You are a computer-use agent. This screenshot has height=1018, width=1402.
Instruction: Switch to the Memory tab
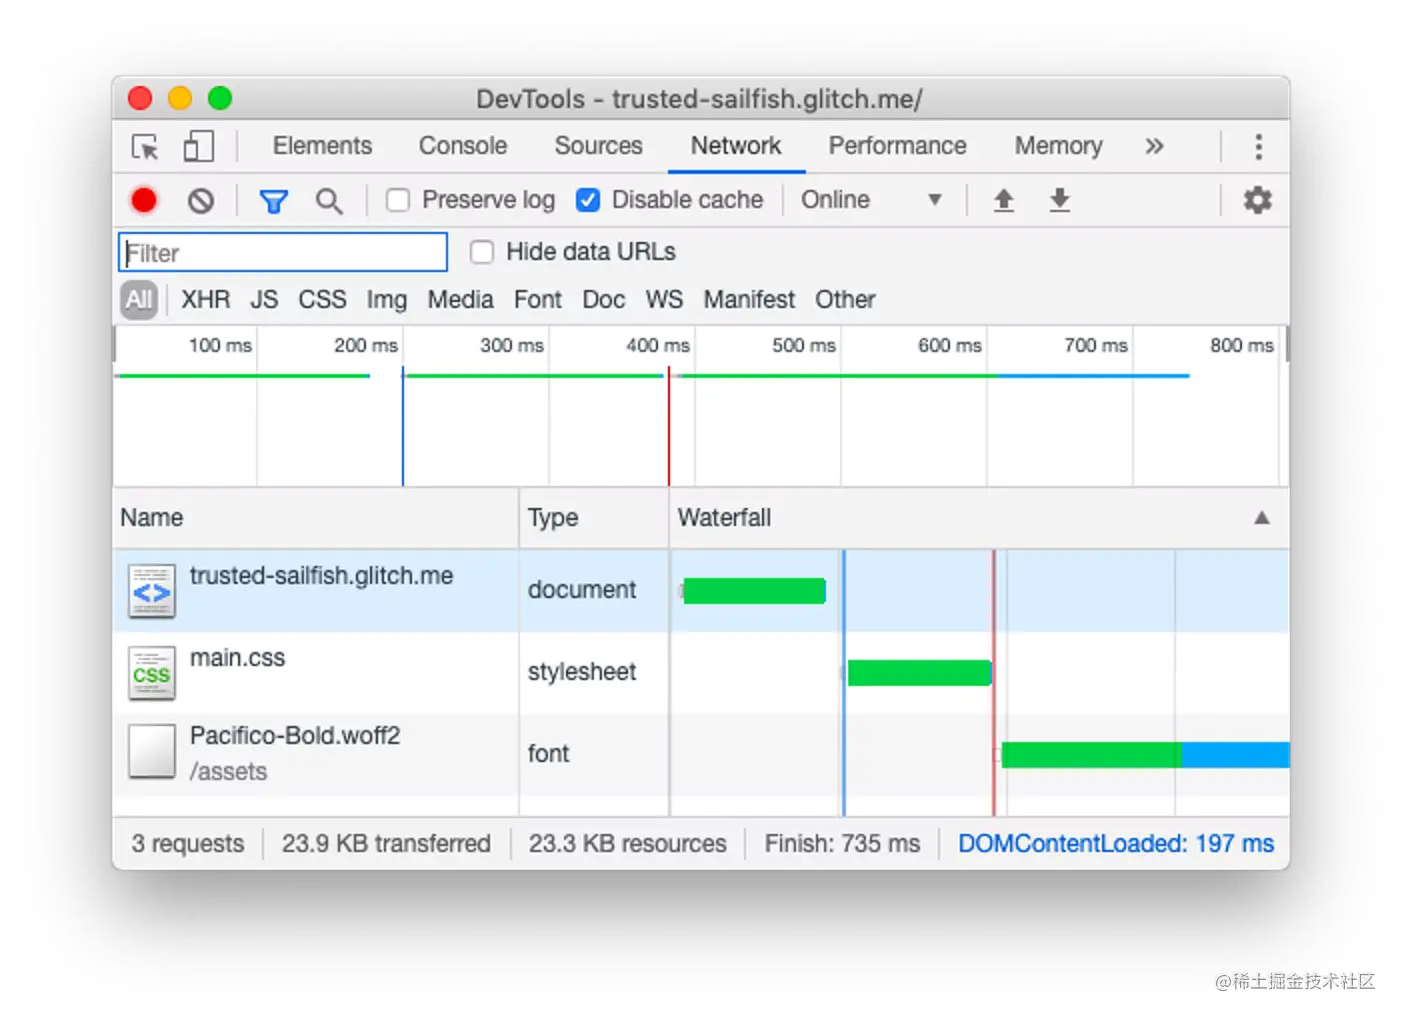coord(1058,146)
